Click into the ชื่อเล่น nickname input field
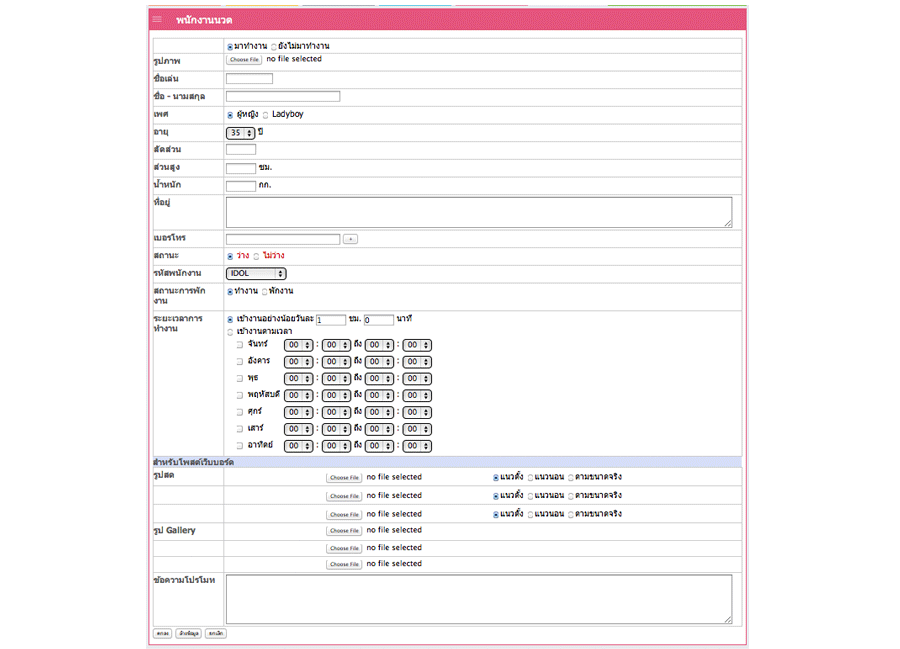The image size is (900, 649). click(x=249, y=79)
